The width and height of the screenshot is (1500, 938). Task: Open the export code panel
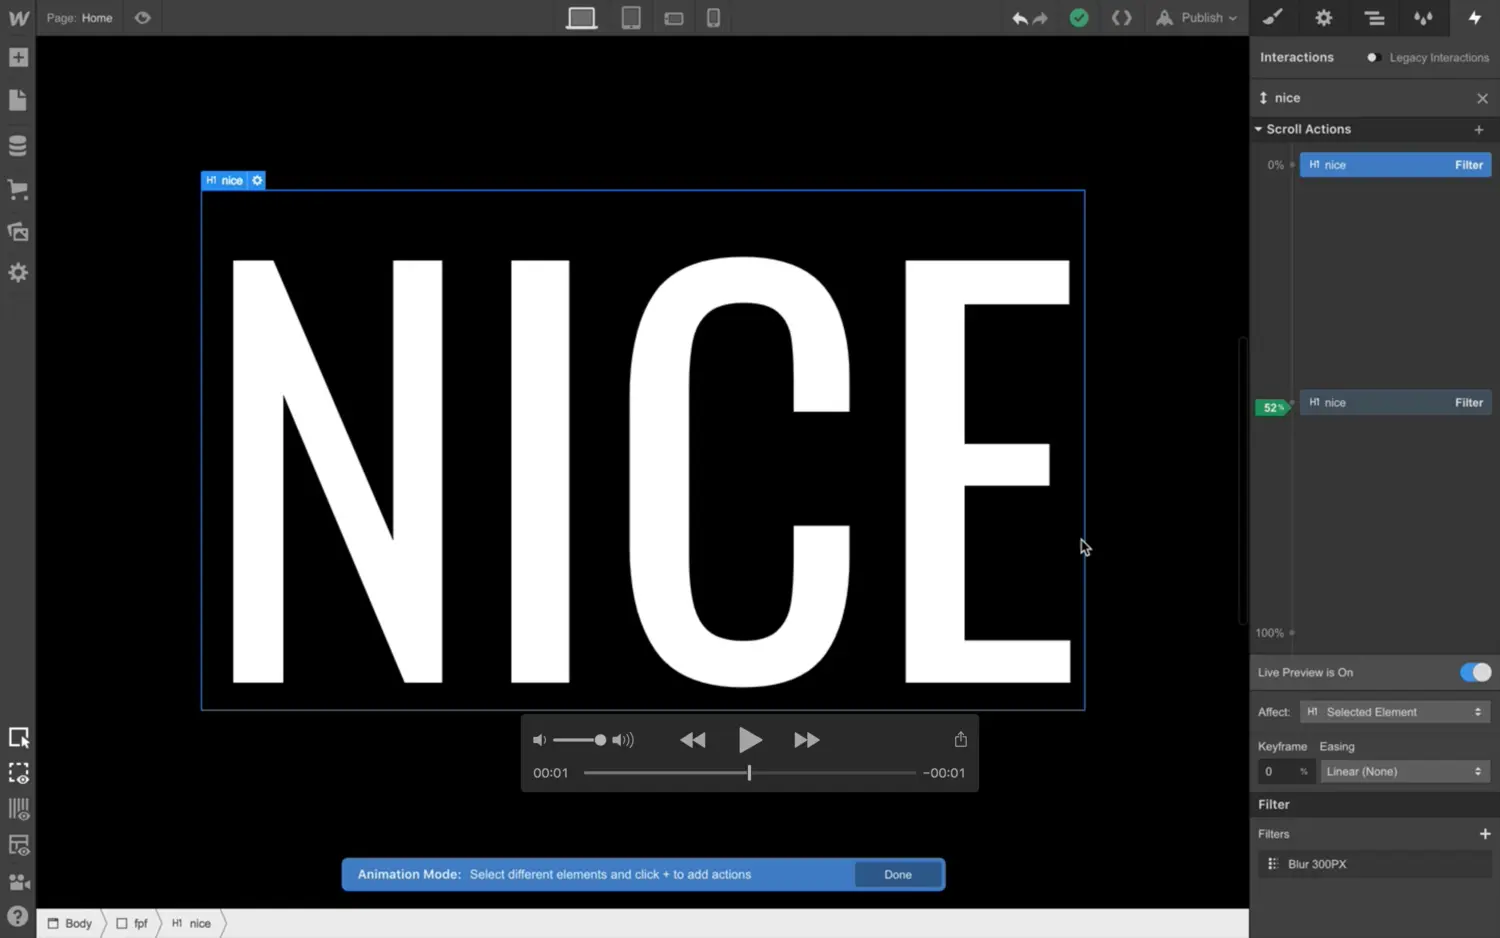click(x=1122, y=18)
